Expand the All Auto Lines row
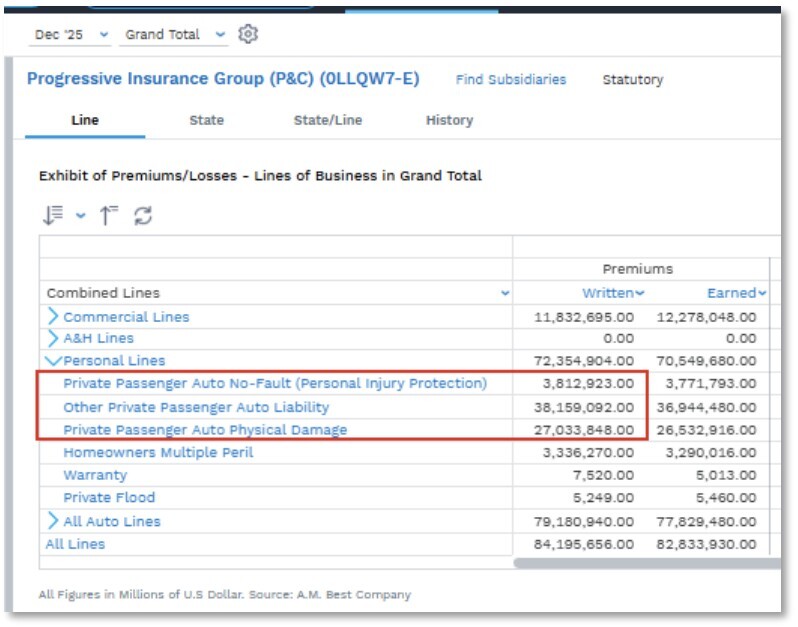This screenshot has height=627, width=798. click(x=52, y=521)
